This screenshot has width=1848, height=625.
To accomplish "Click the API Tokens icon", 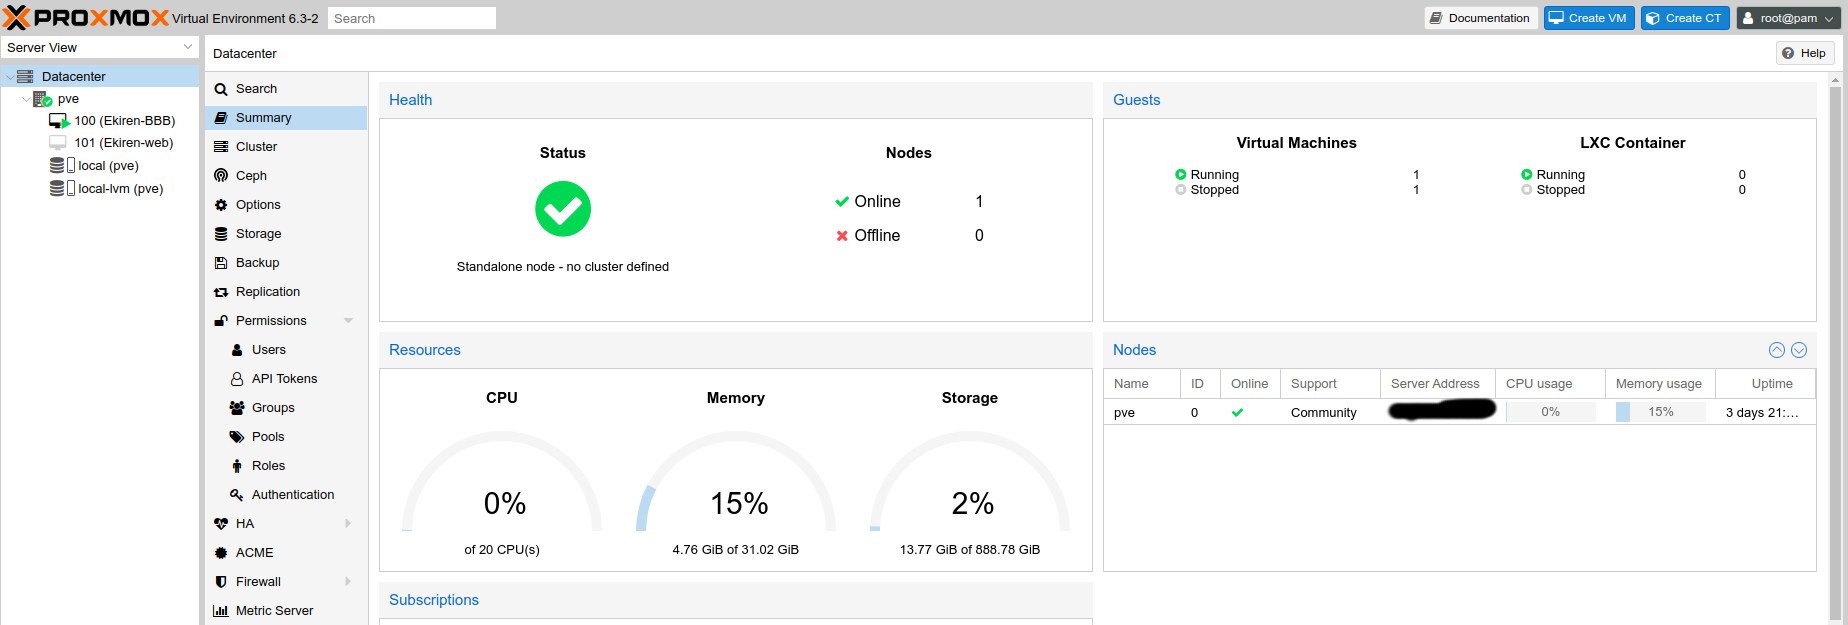I will [x=237, y=379].
